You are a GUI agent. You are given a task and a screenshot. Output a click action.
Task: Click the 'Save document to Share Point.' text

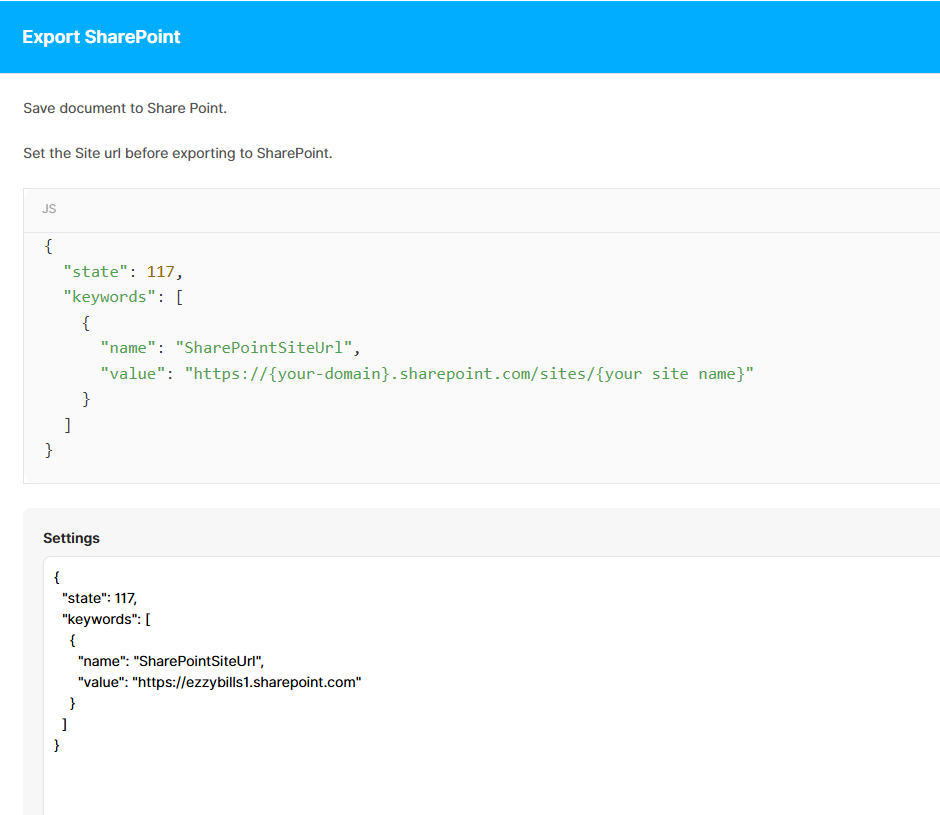point(125,109)
